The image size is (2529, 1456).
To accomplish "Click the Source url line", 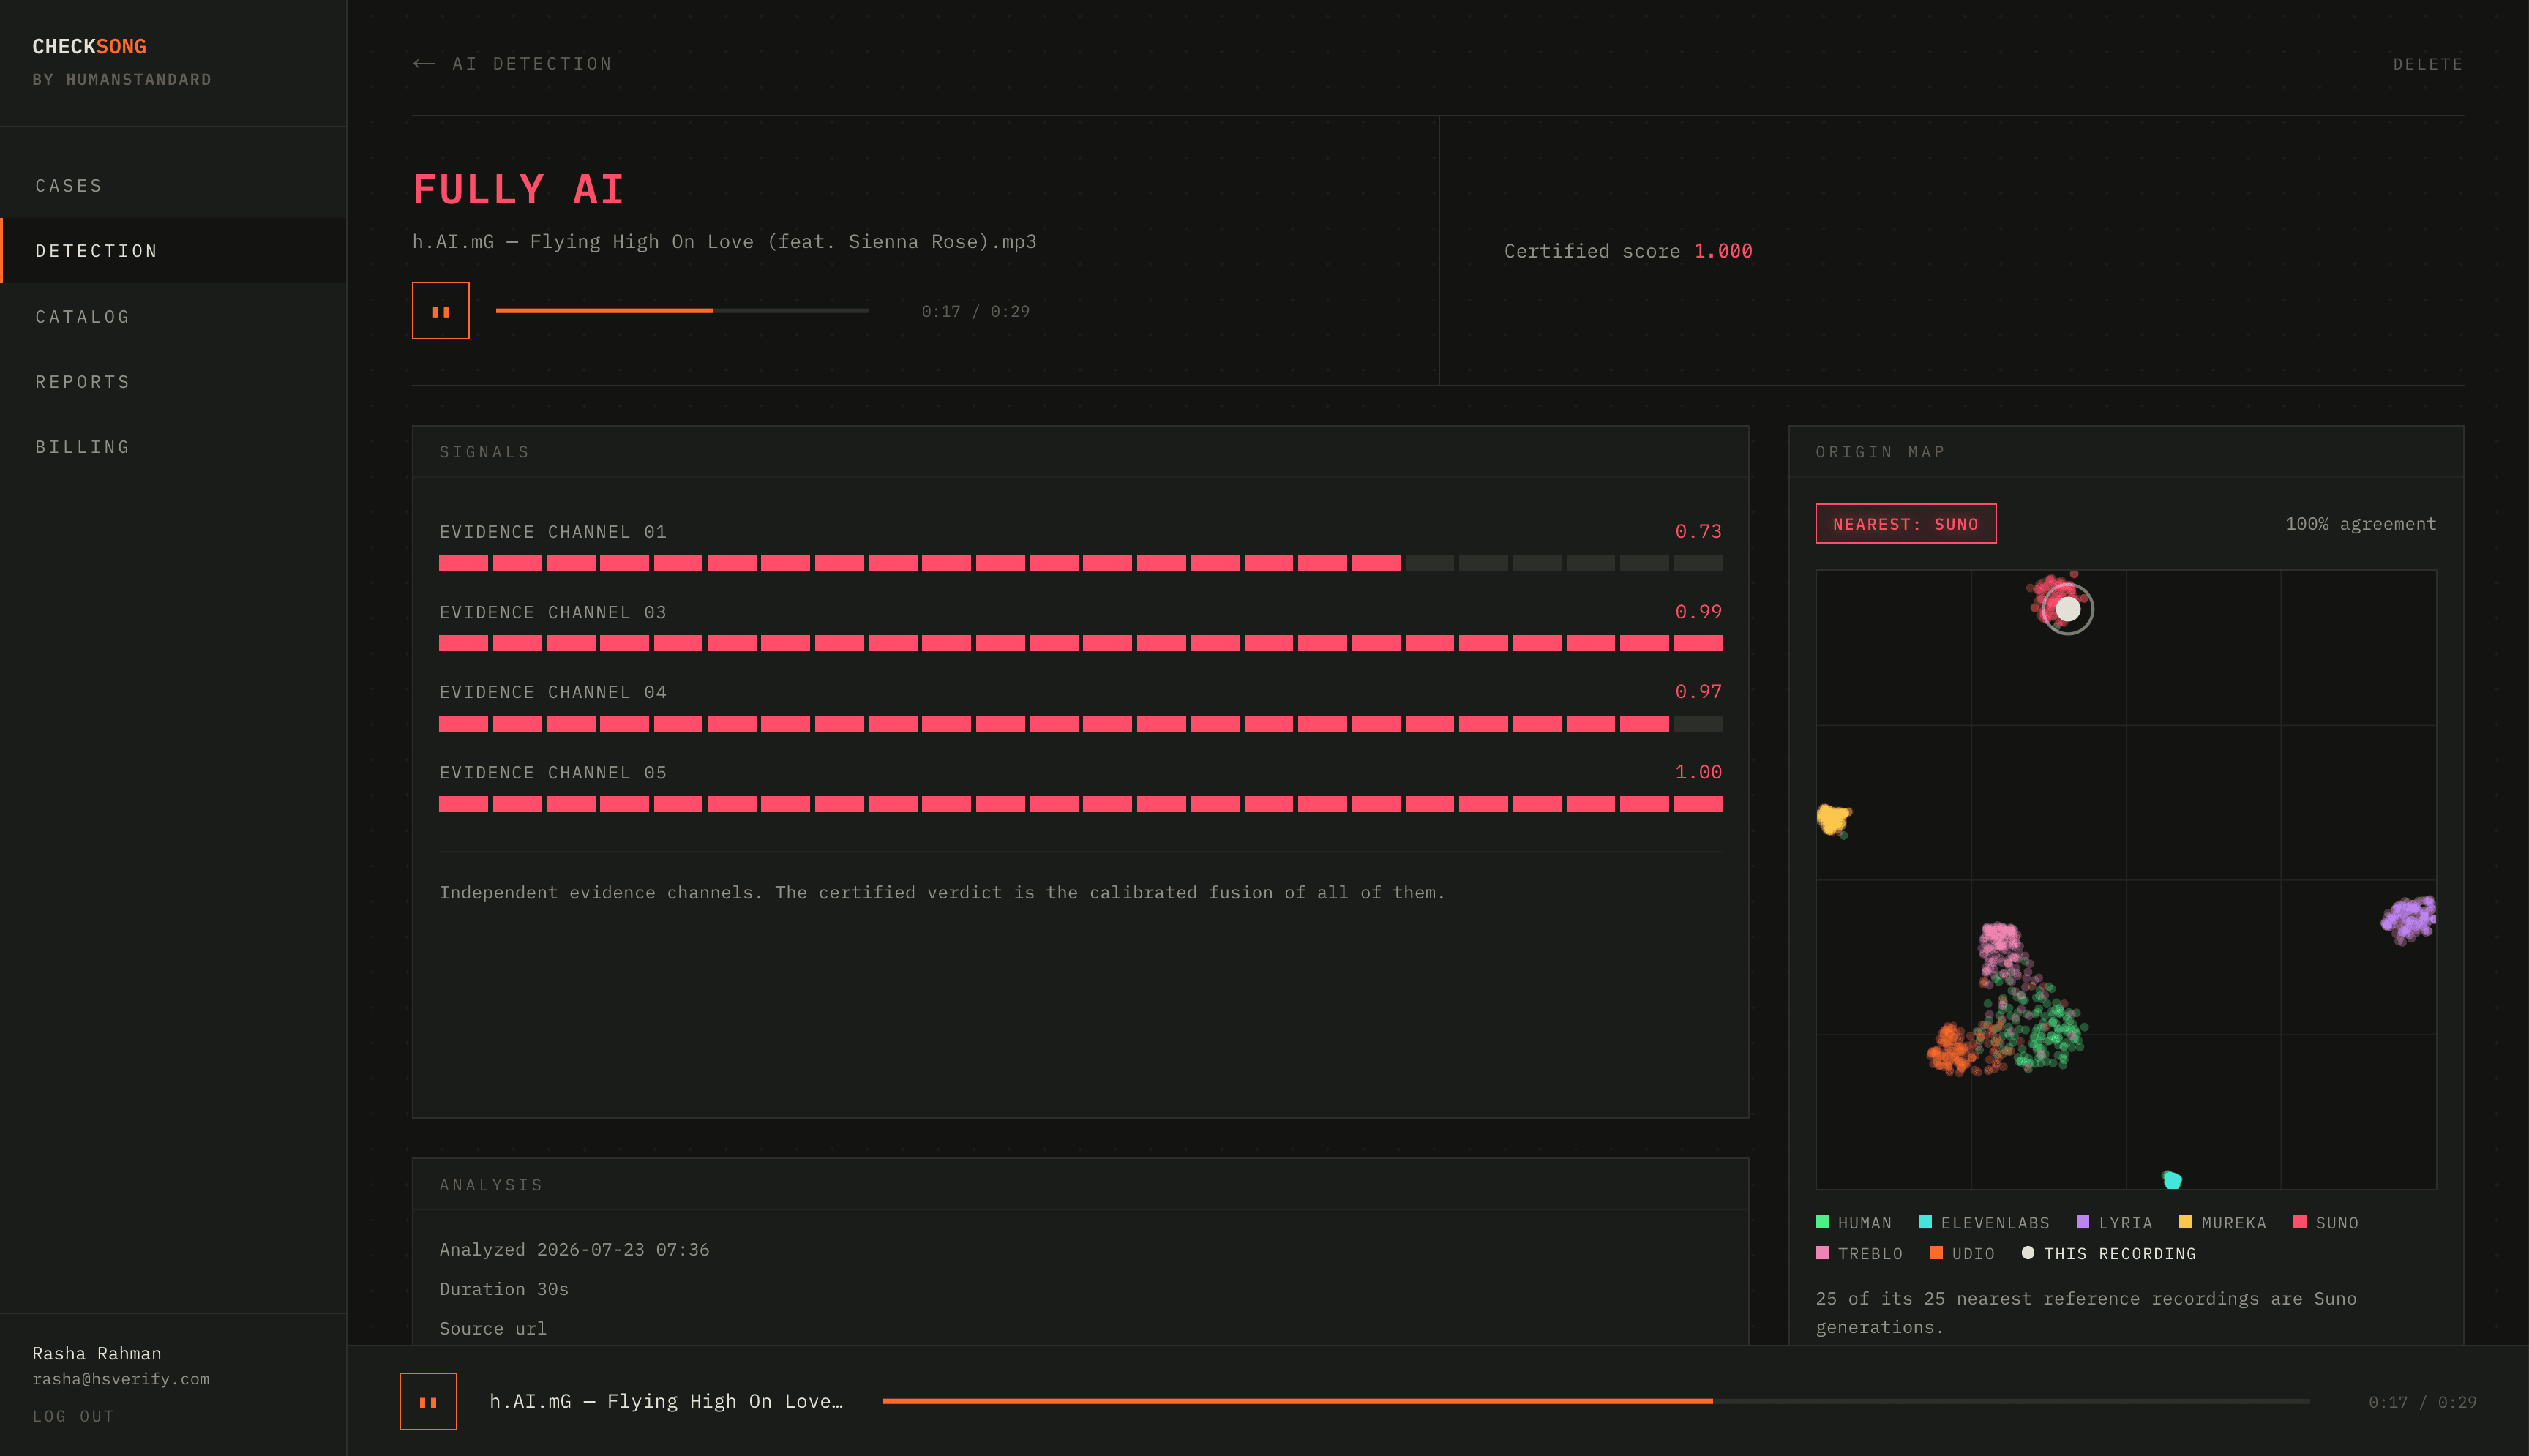I will (x=493, y=1329).
